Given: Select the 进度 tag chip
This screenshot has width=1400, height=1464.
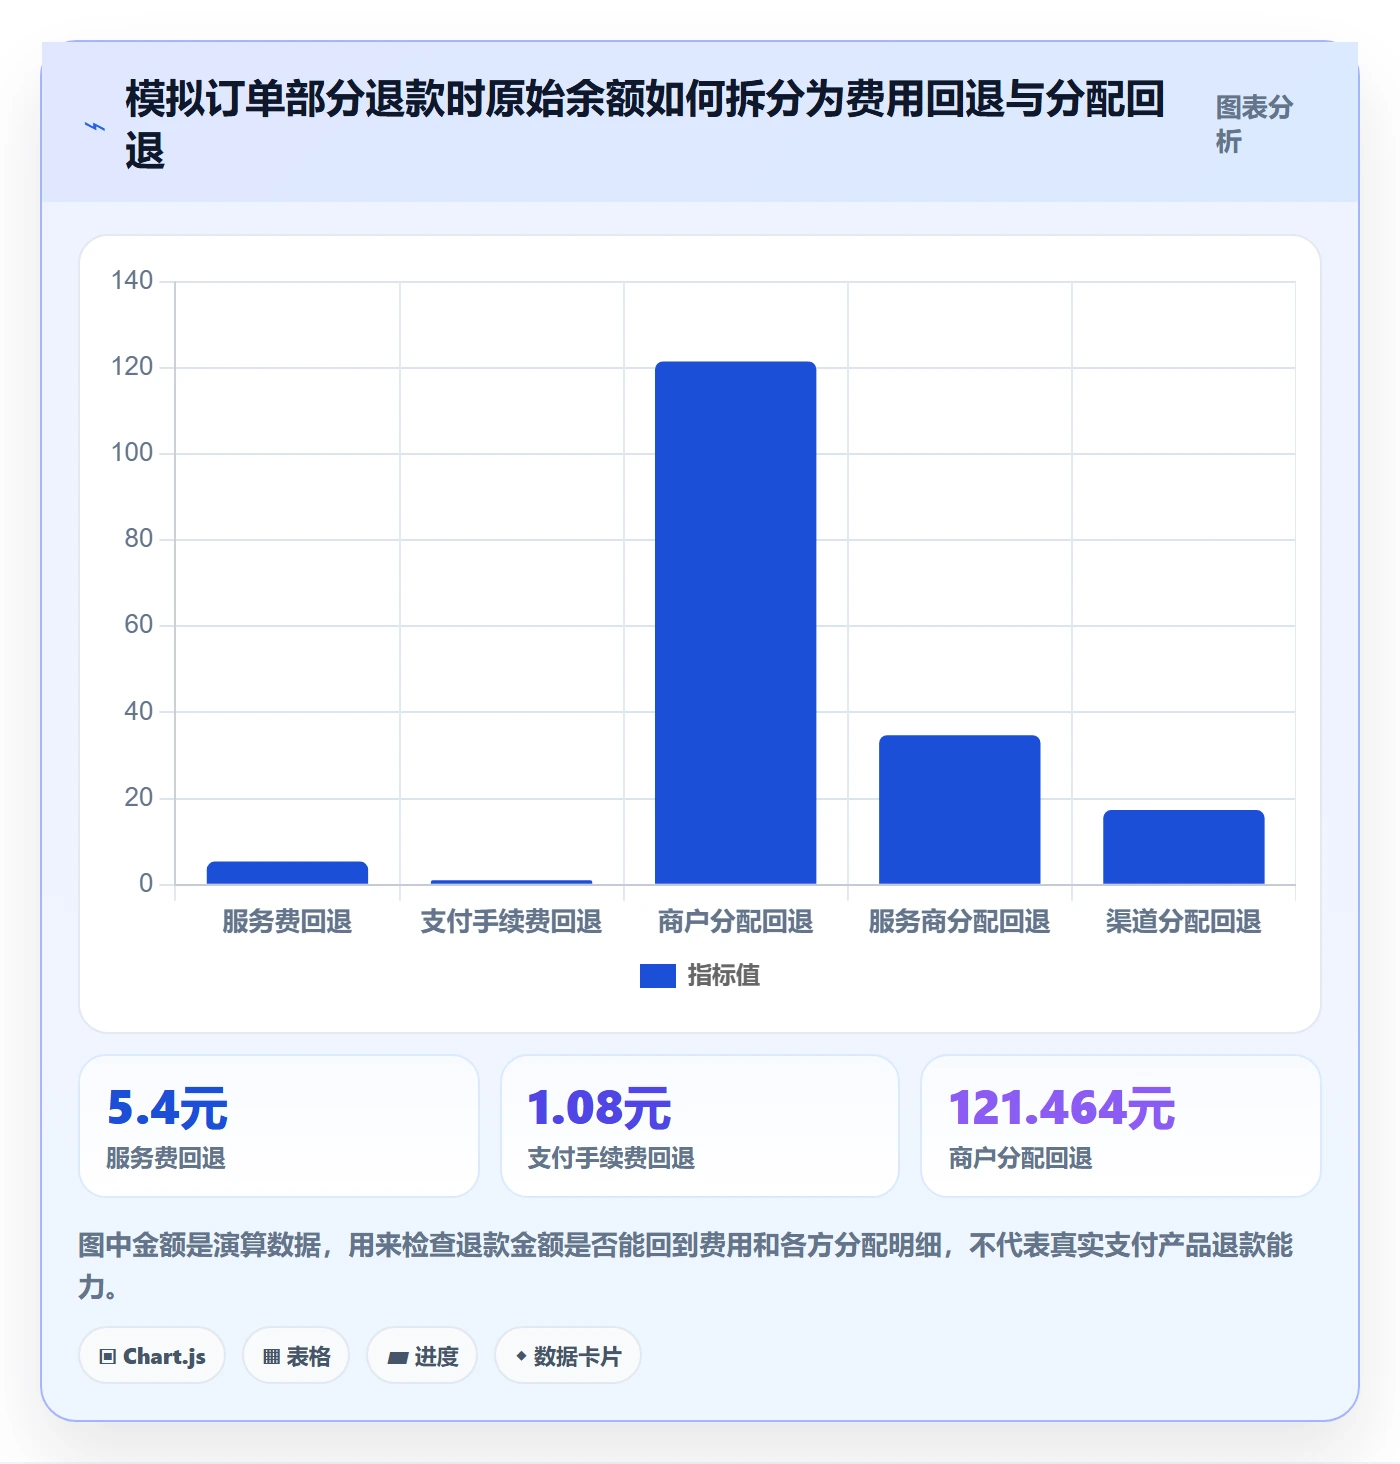Looking at the screenshot, I should [422, 1356].
